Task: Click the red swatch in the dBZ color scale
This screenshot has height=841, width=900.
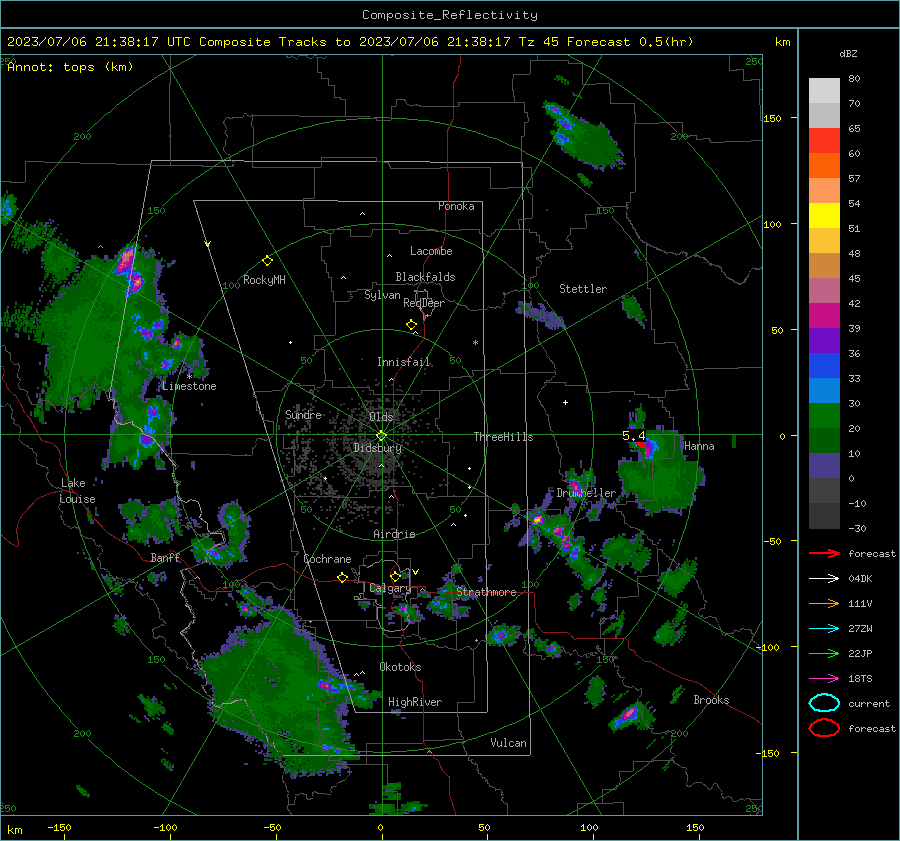Action: [824, 140]
